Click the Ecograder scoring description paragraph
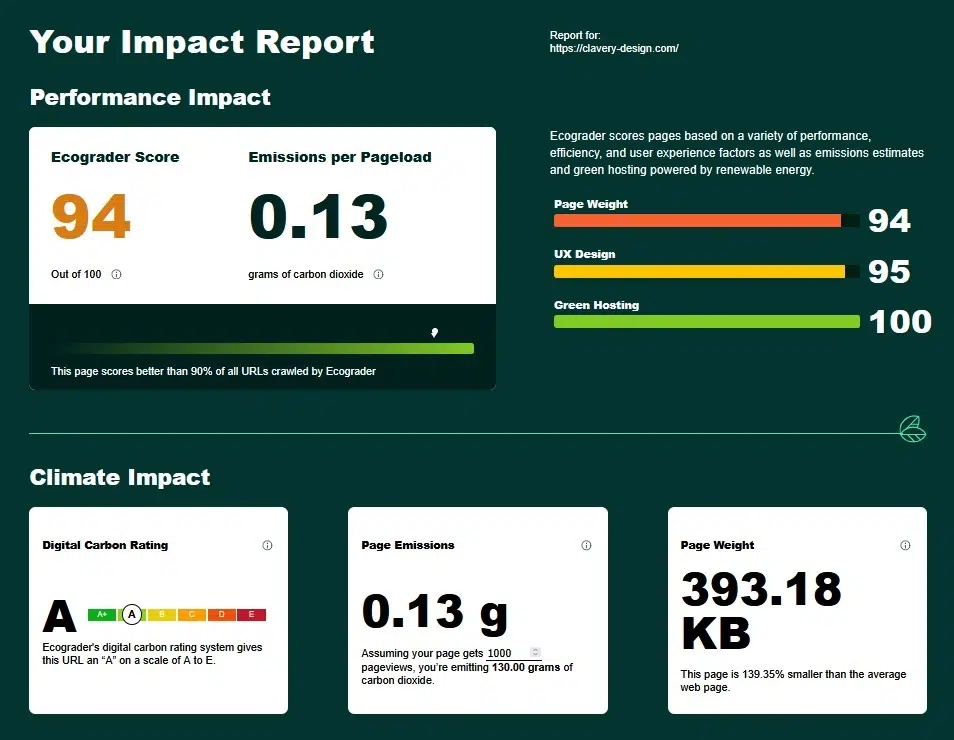 tap(737, 153)
